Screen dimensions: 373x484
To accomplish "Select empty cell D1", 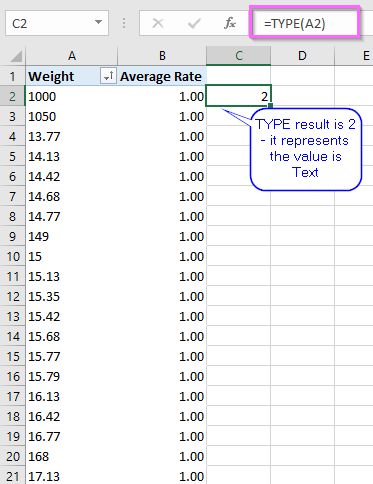I will 302,76.
